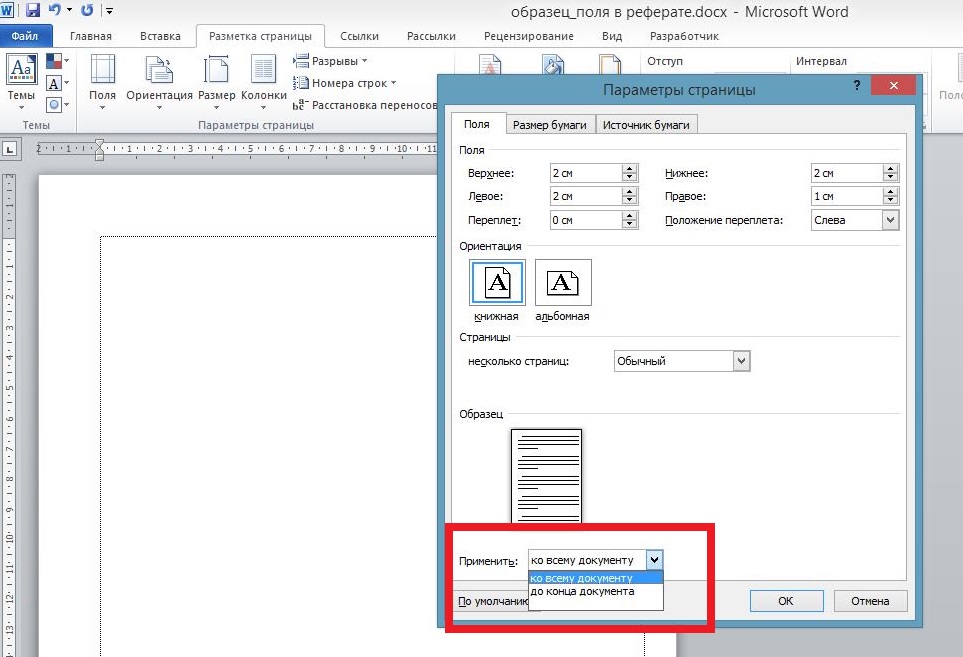Click the tab selector icon left of ruler
The height and width of the screenshot is (657, 963).
[x=10, y=149]
